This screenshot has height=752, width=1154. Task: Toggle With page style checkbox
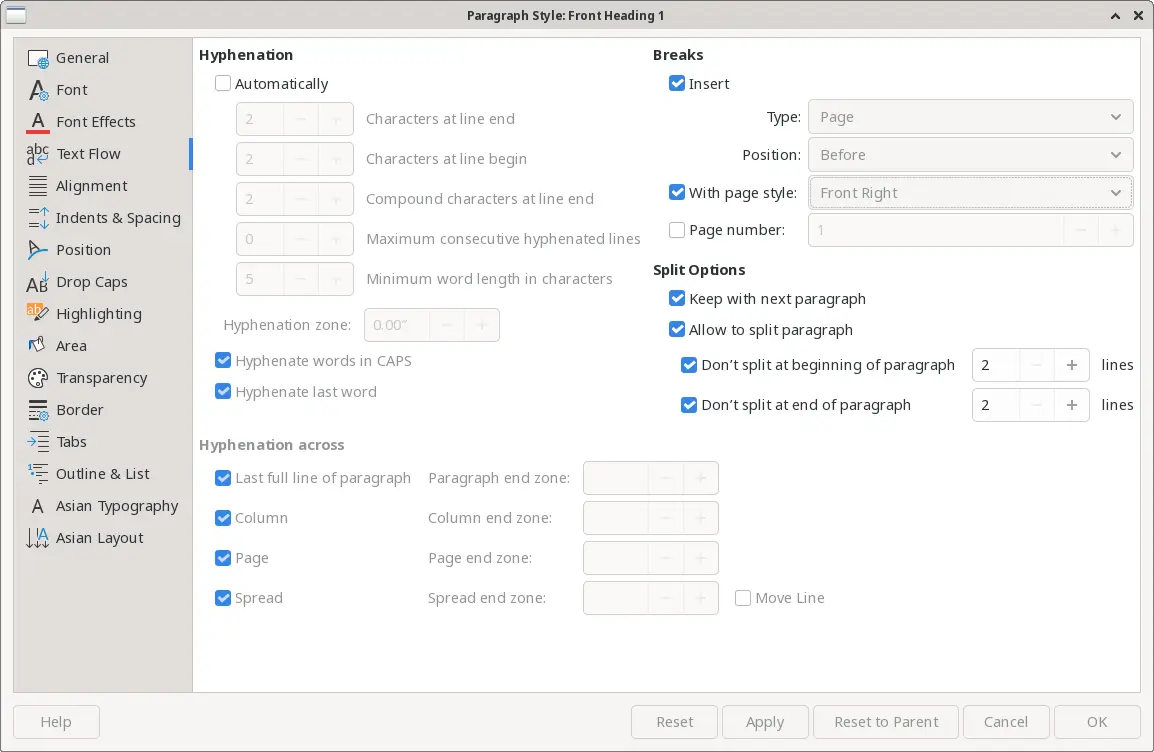pyautogui.click(x=677, y=192)
